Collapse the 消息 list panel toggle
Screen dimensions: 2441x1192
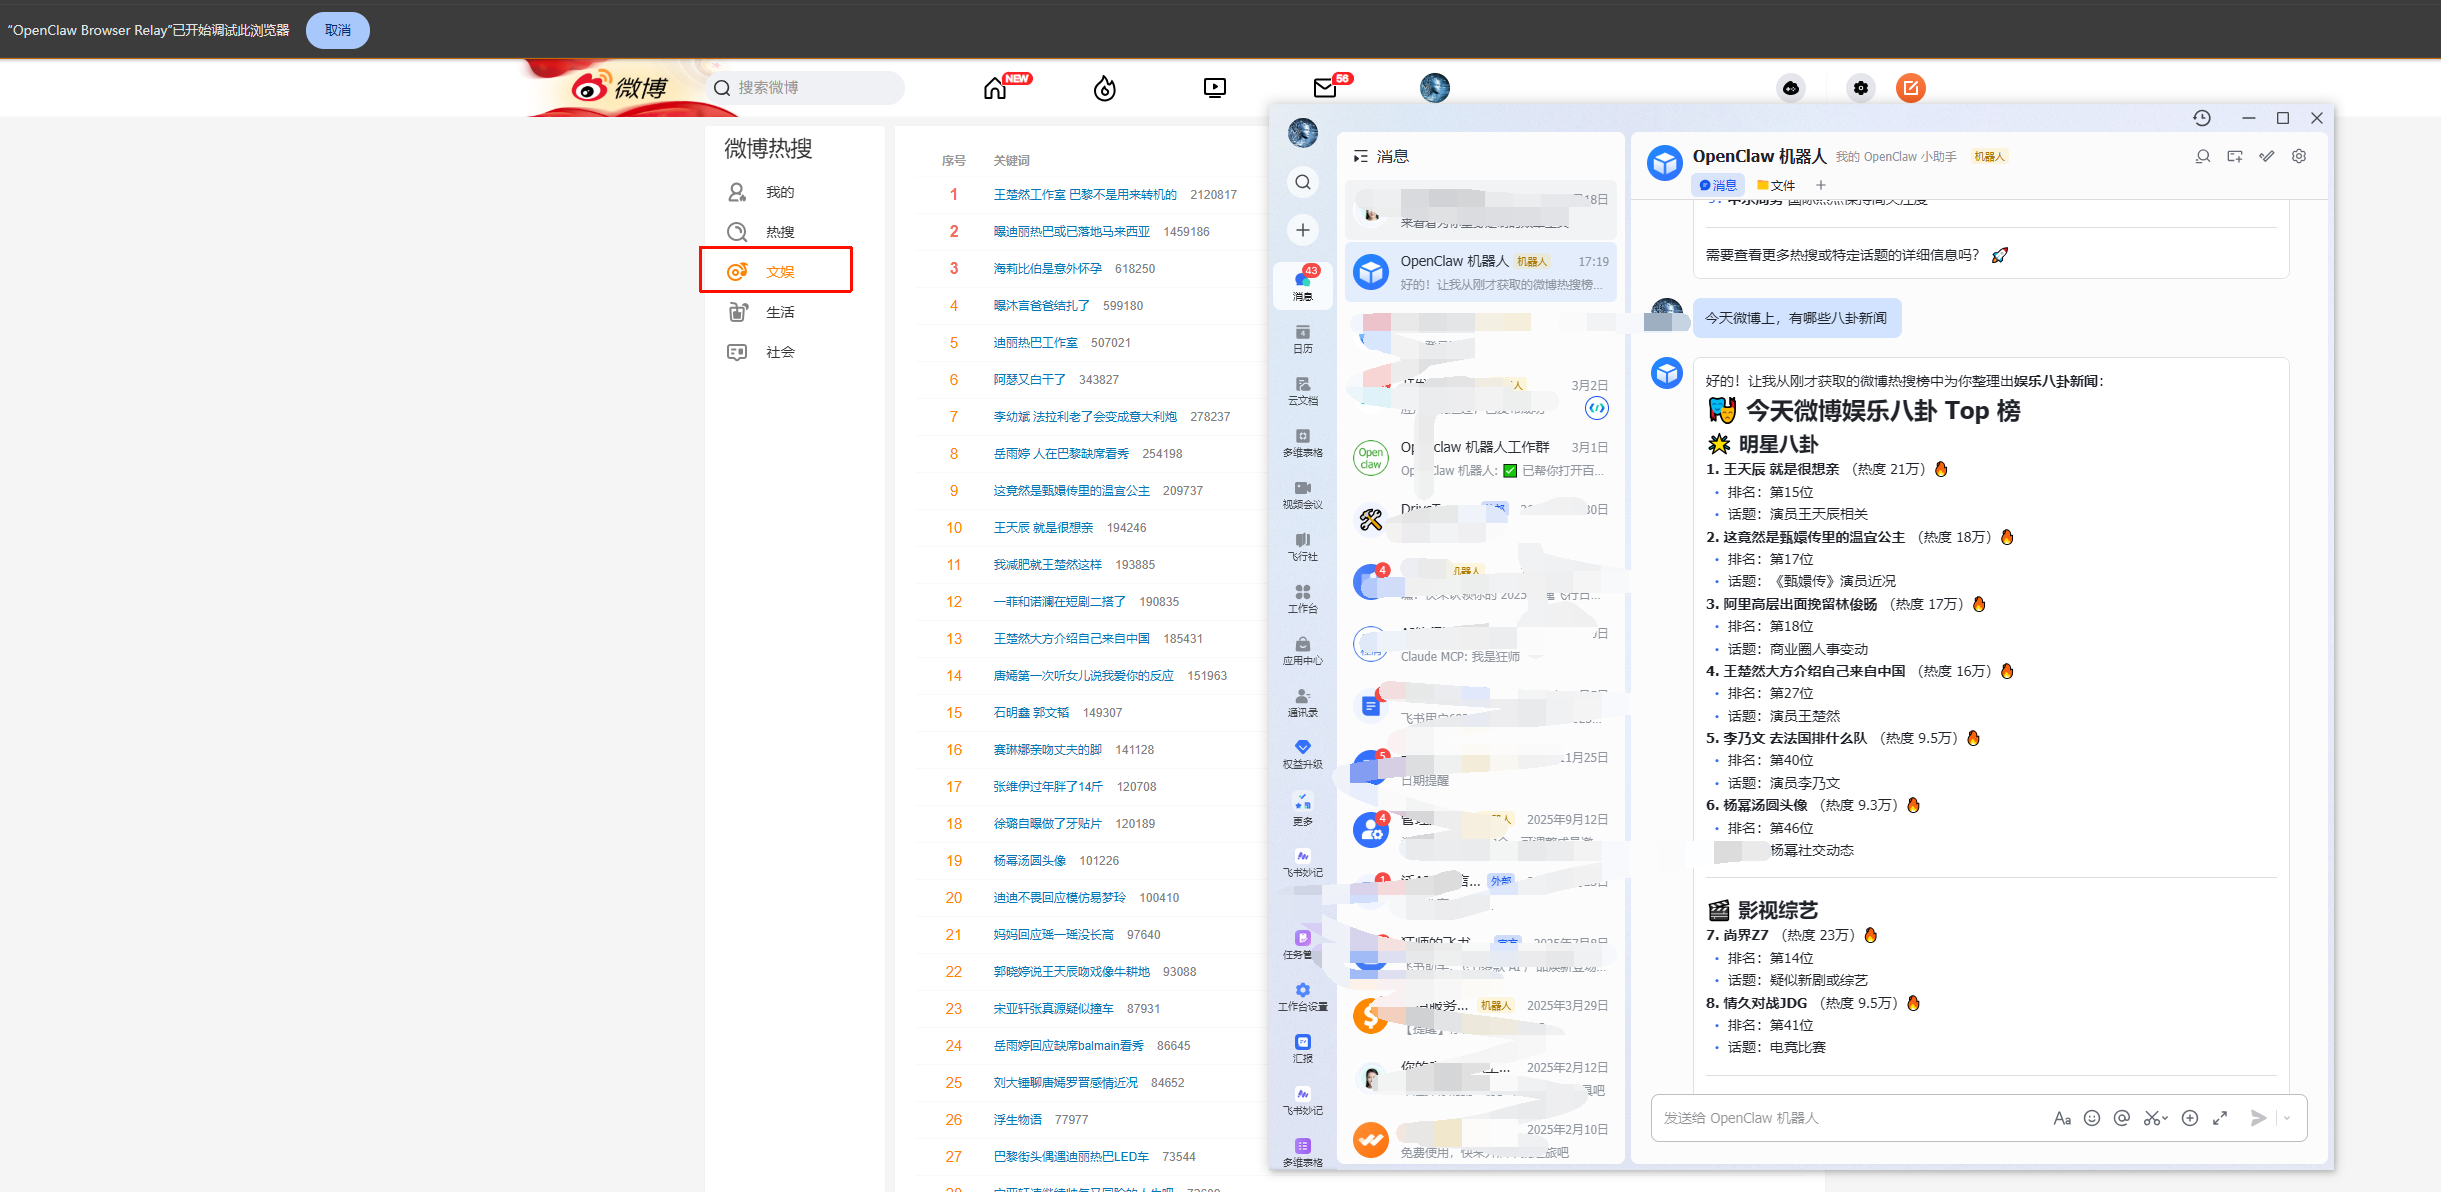tap(1360, 156)
